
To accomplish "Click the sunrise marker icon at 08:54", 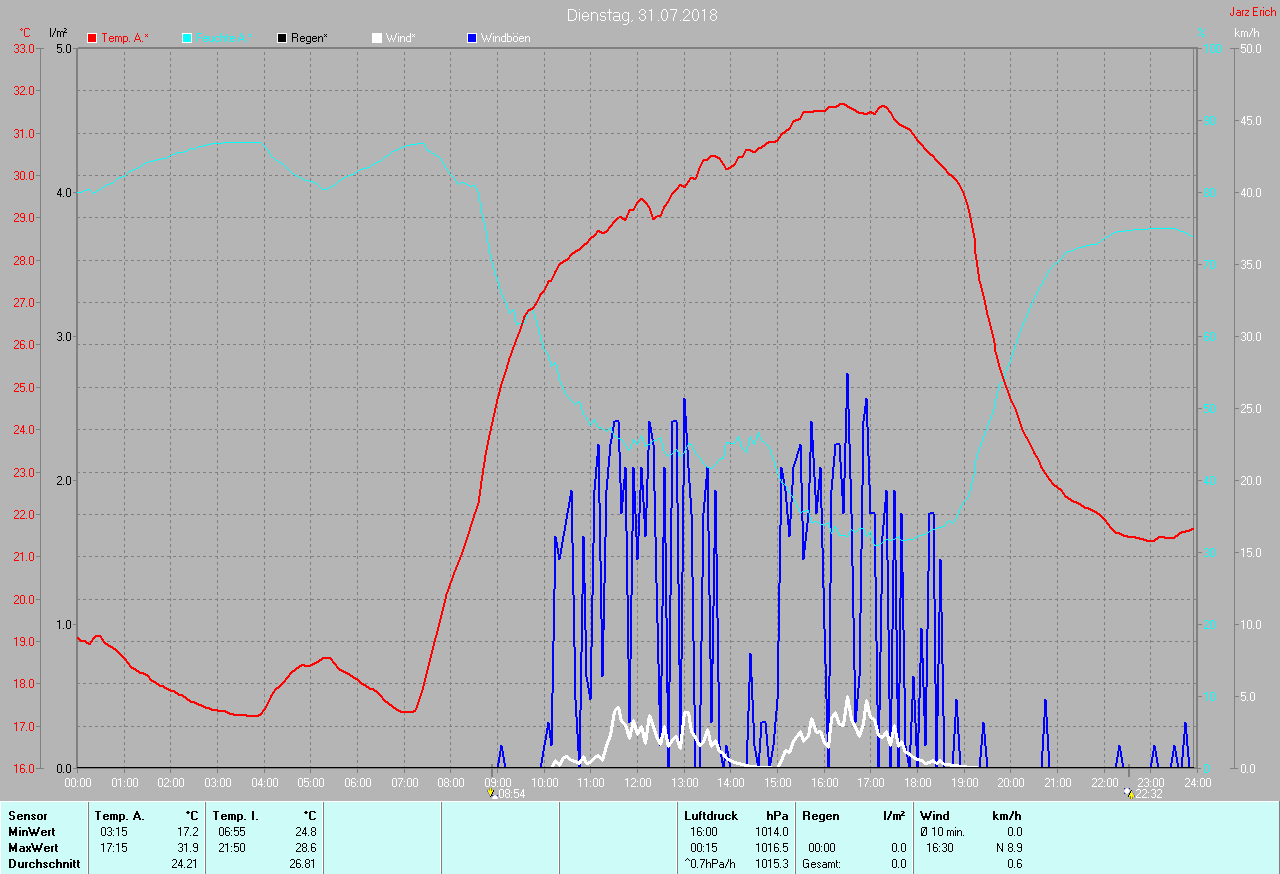I will pos(491,793).
